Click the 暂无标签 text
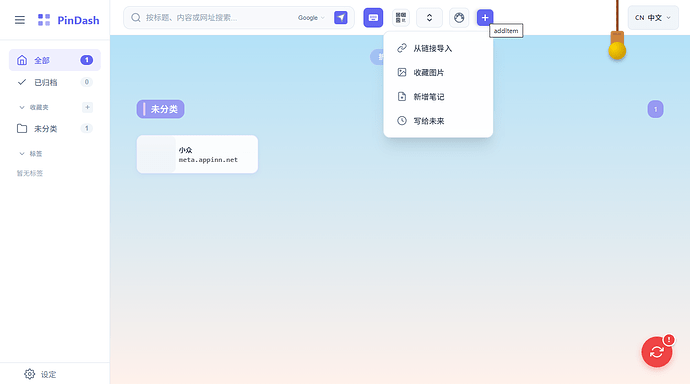This screenshot has width=690, height=384. (x=30, y=173)
